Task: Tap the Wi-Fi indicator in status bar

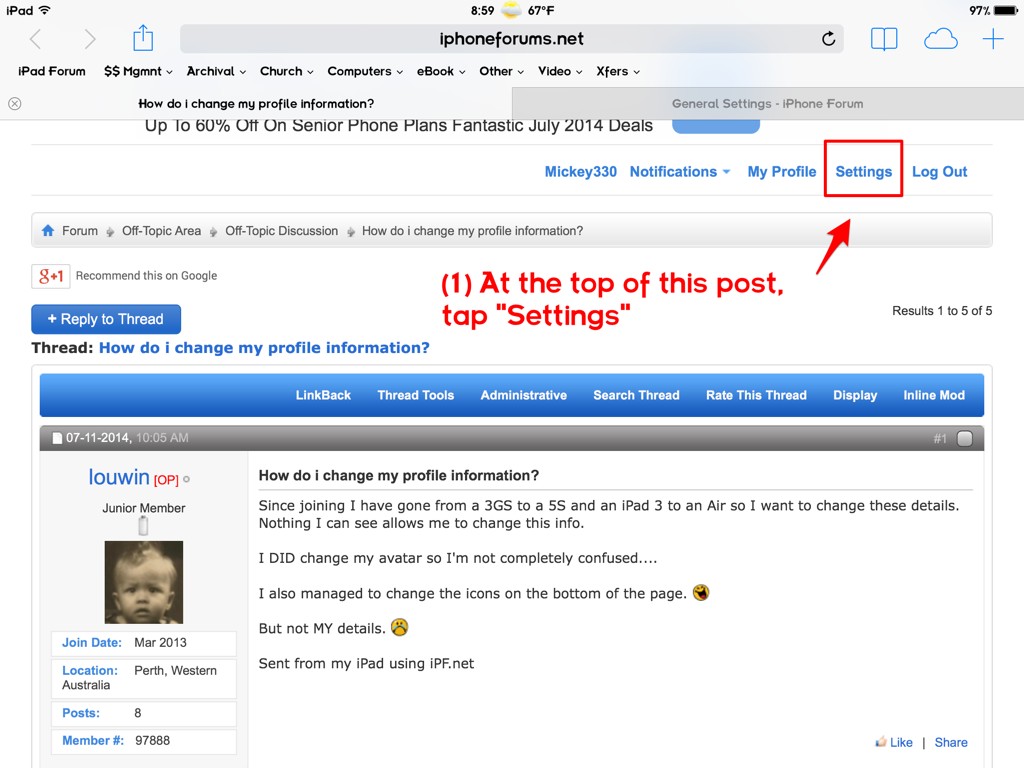Action: (44, 10)
